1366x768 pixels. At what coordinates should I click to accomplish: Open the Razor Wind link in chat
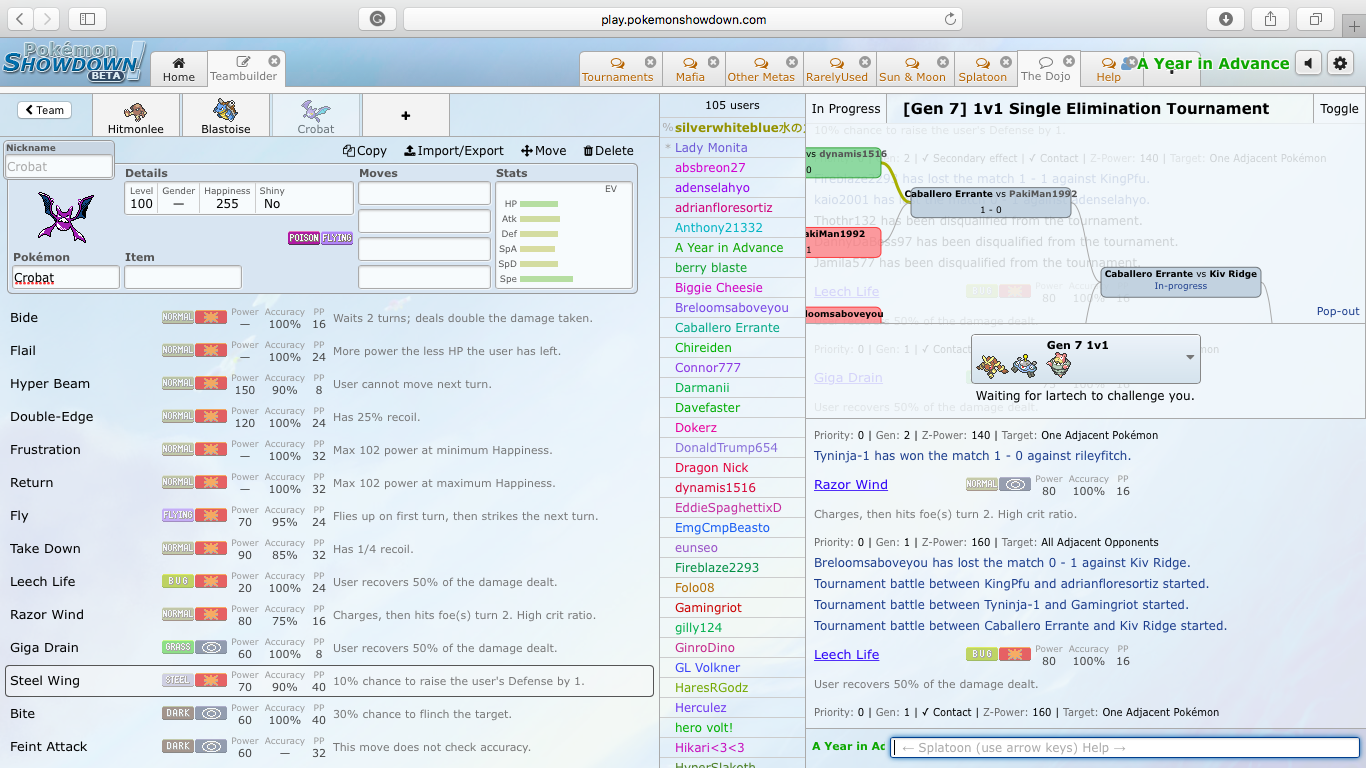click(x=851, y=484)
